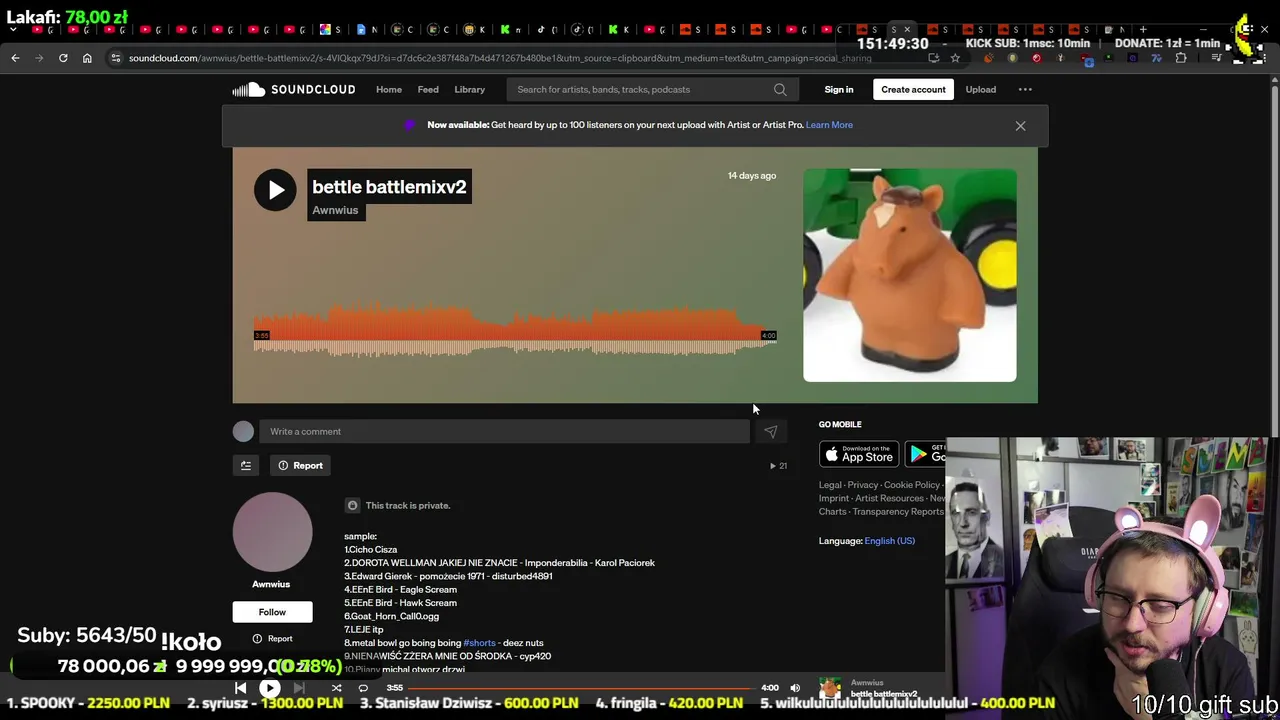The height and width of the screenshot is (720, 1280).
Task: Open Artist Resources footer link
Action: click(889, 498)
